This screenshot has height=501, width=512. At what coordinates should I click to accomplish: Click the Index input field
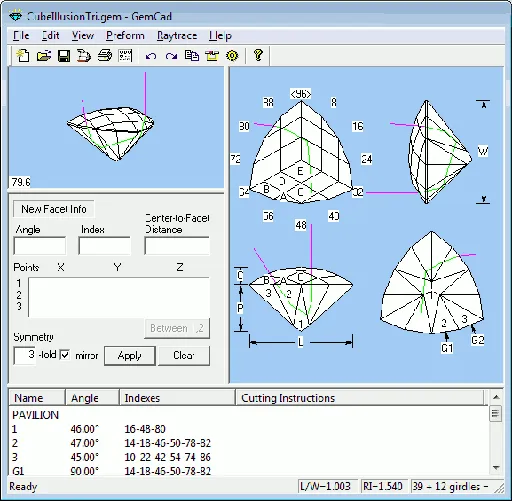(105, 246)
